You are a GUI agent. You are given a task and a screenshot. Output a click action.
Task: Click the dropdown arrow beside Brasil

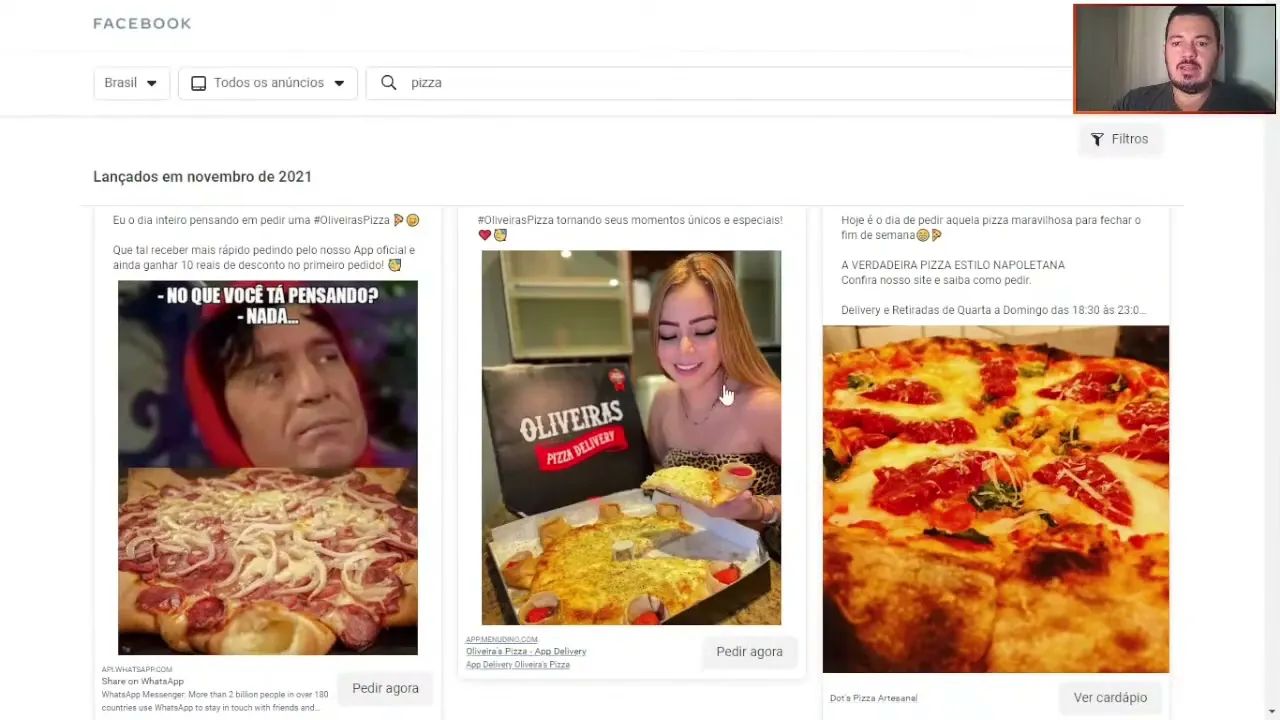(152, 83)
